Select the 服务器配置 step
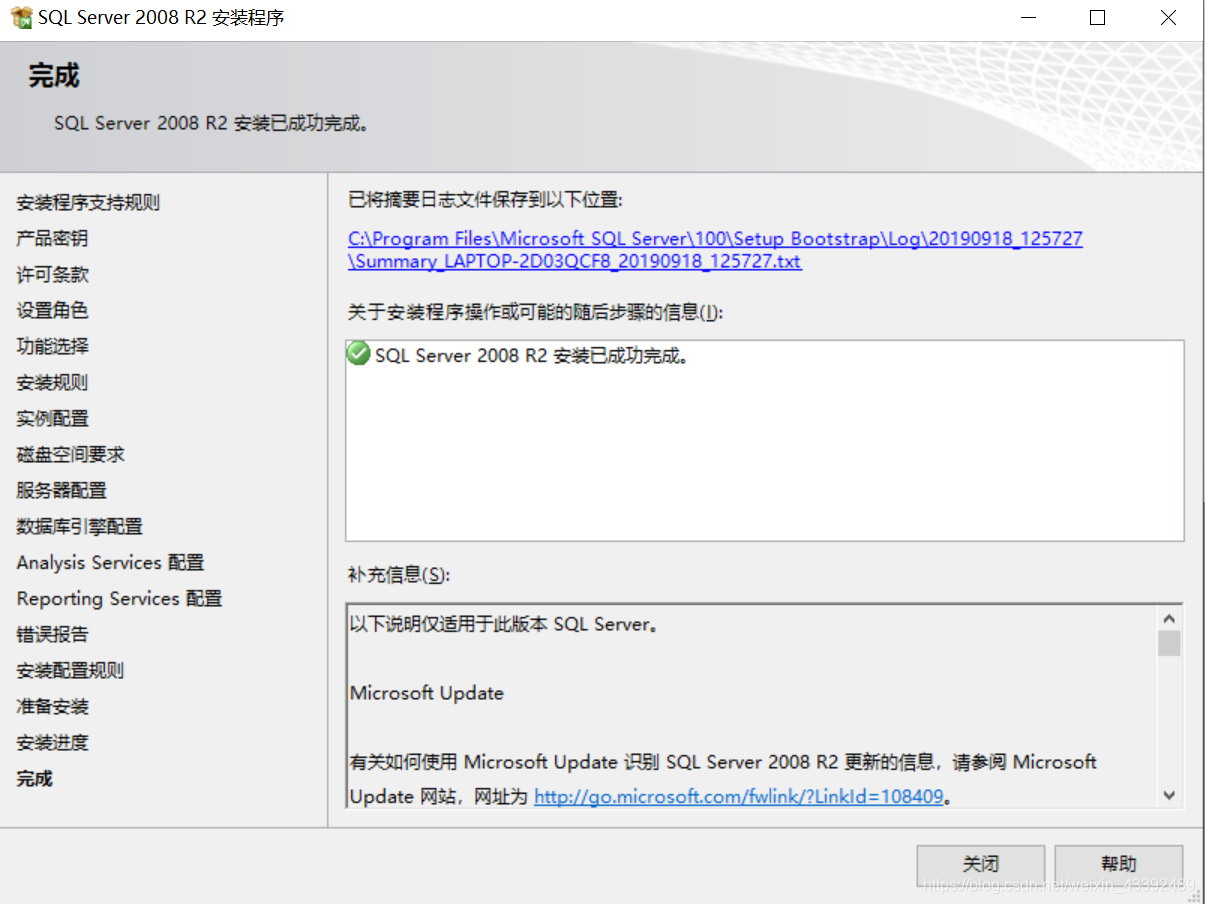This screenshot has width=1205, height=904. click(61, 491)
